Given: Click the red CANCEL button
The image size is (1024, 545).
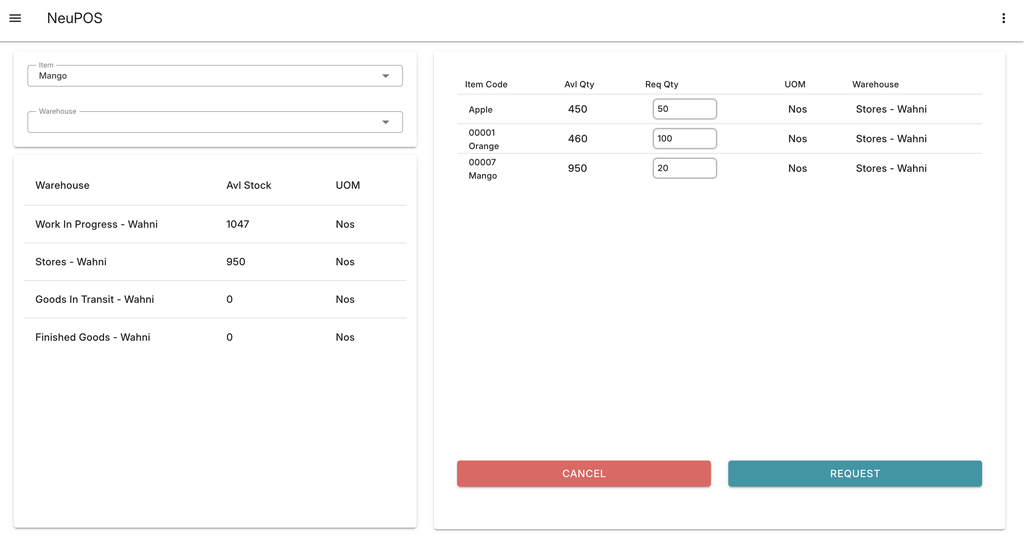Looking at the screenshot, I should [583, 473].
